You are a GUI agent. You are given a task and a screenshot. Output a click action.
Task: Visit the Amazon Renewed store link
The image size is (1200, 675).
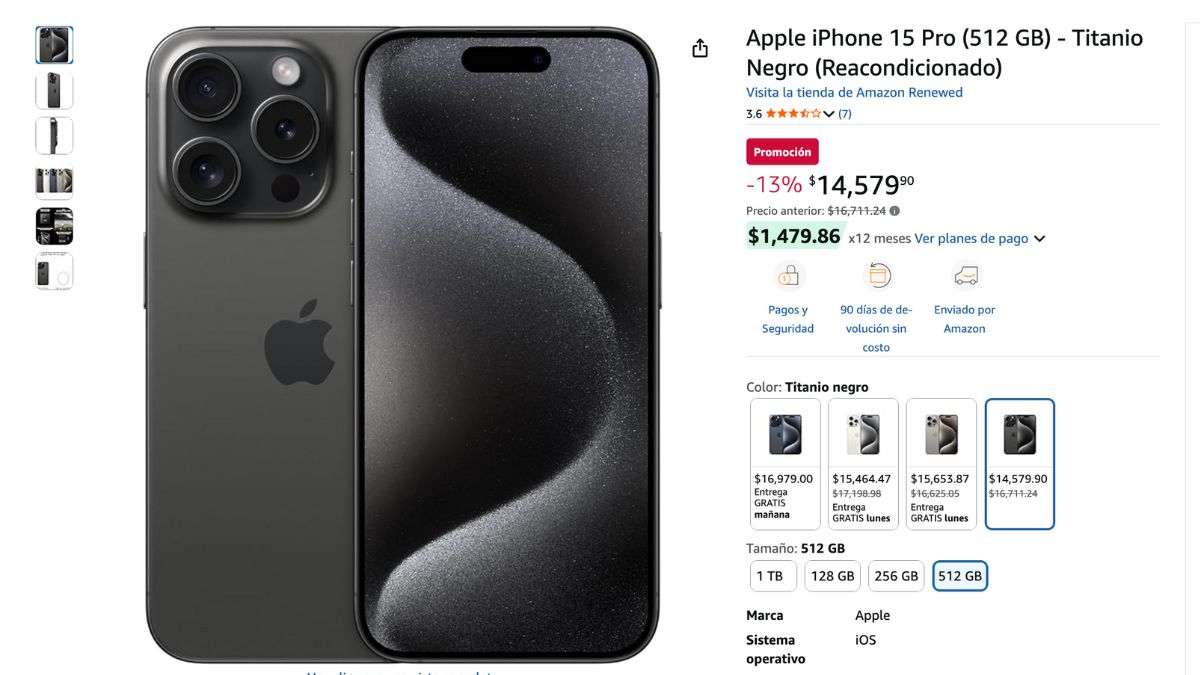tap(855, 92)
